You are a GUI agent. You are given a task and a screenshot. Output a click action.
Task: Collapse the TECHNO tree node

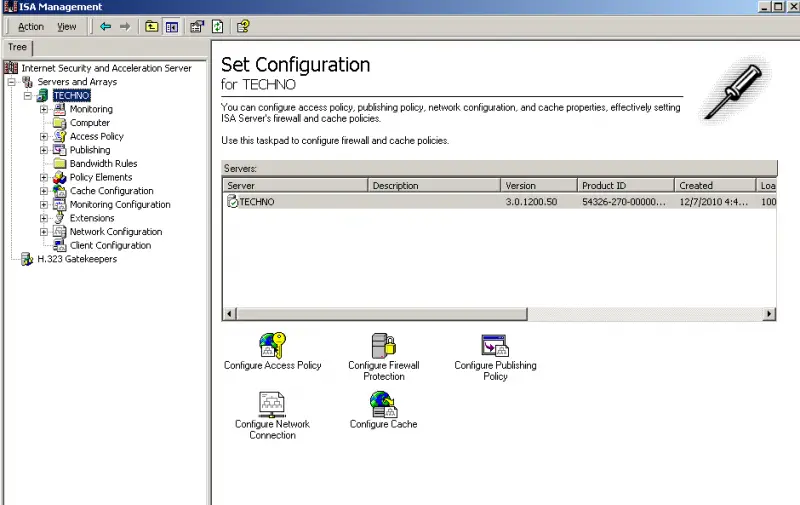coord(28,95)
